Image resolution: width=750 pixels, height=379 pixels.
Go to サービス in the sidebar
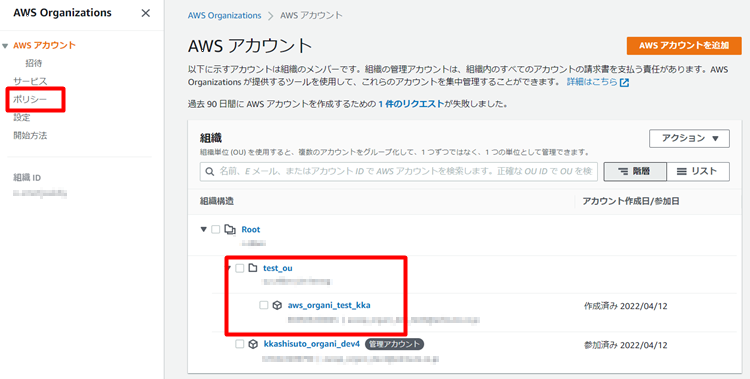(x=30, y=81)
